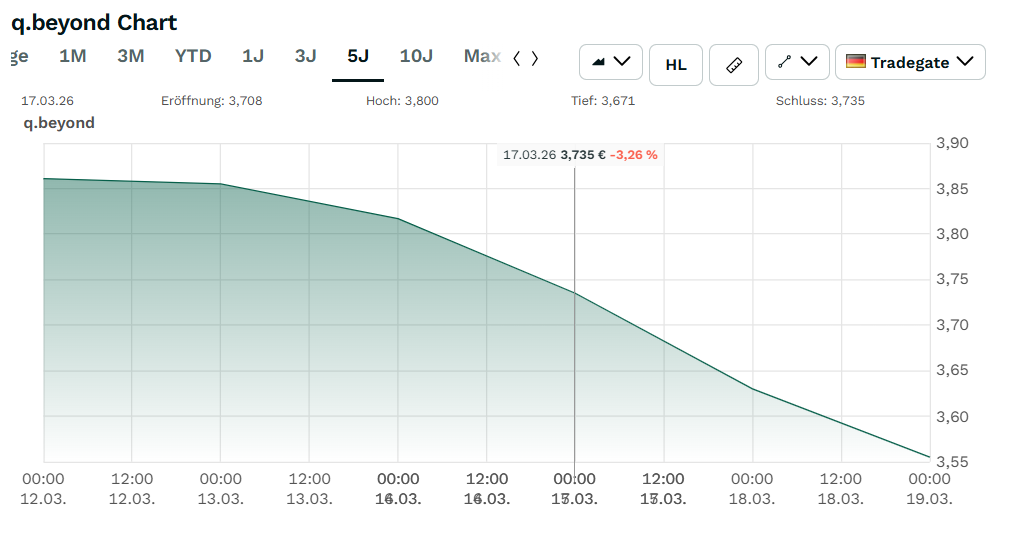Click the q.beyond series legend label
The image size is (1025, 537).
click(59, 123)
